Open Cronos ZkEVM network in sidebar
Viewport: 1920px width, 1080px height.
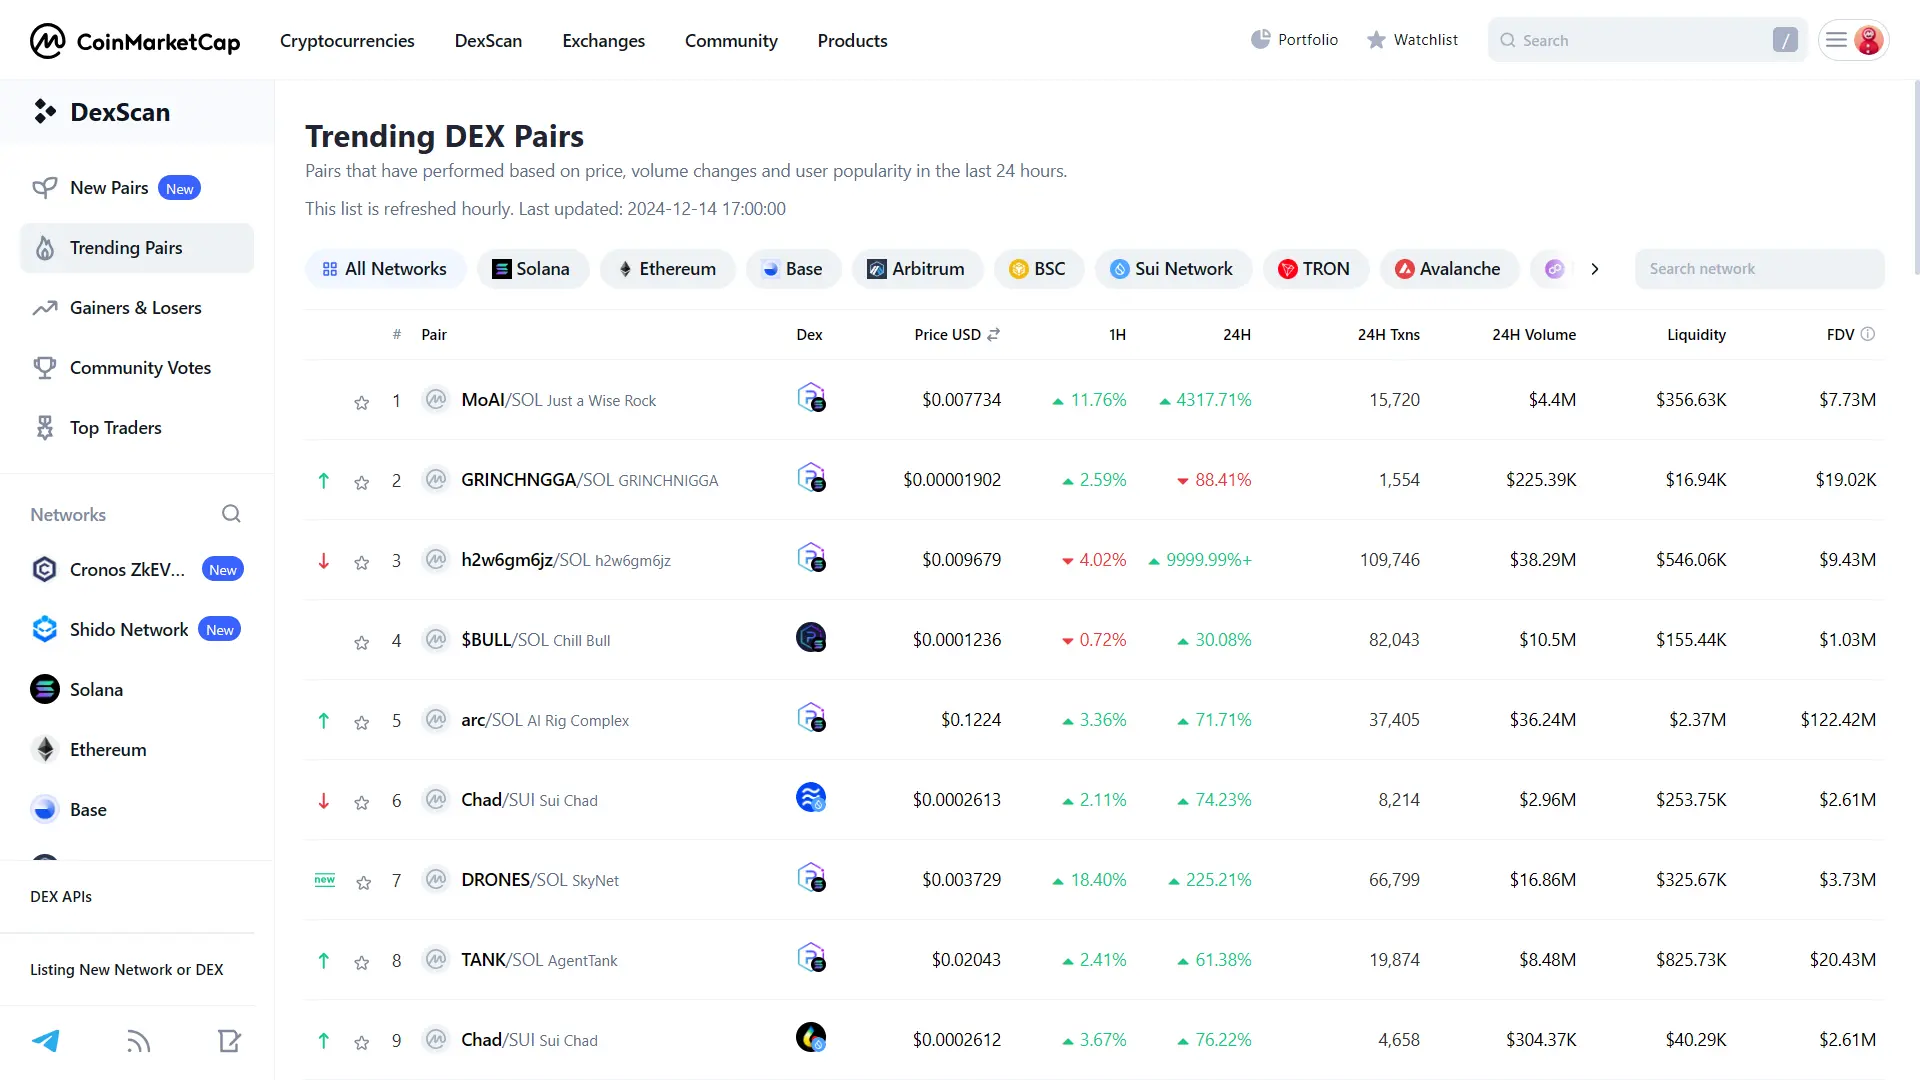137,570
